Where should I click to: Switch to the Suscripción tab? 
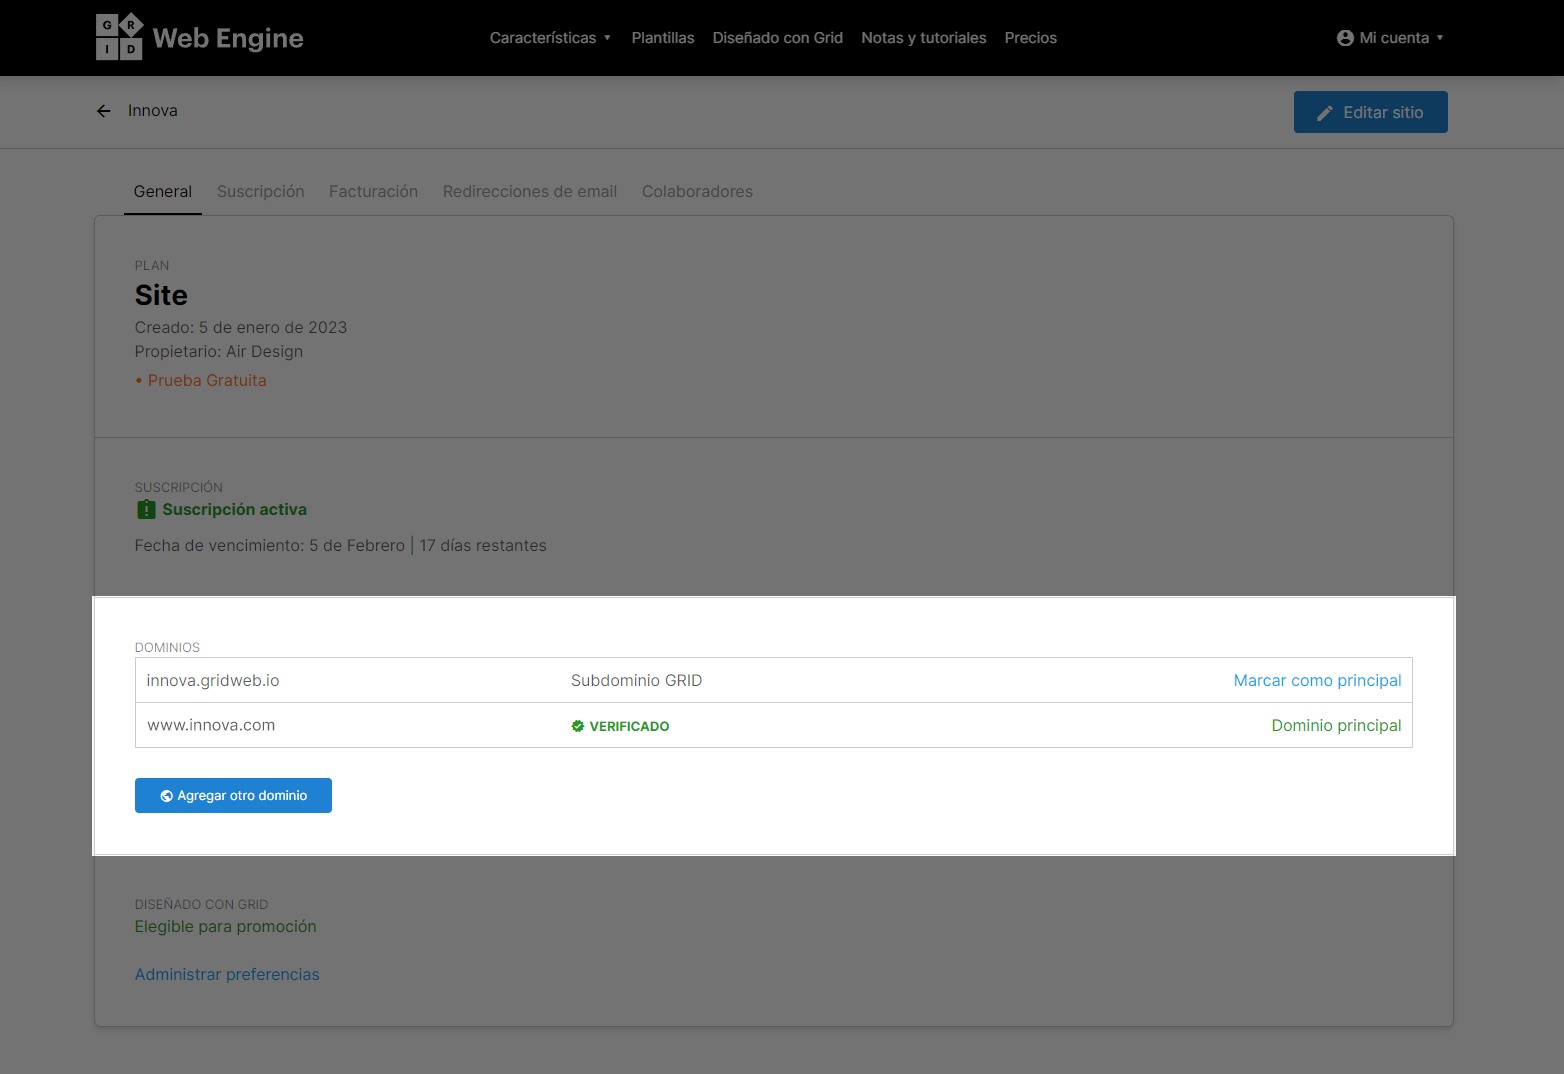tap(261, 191)
